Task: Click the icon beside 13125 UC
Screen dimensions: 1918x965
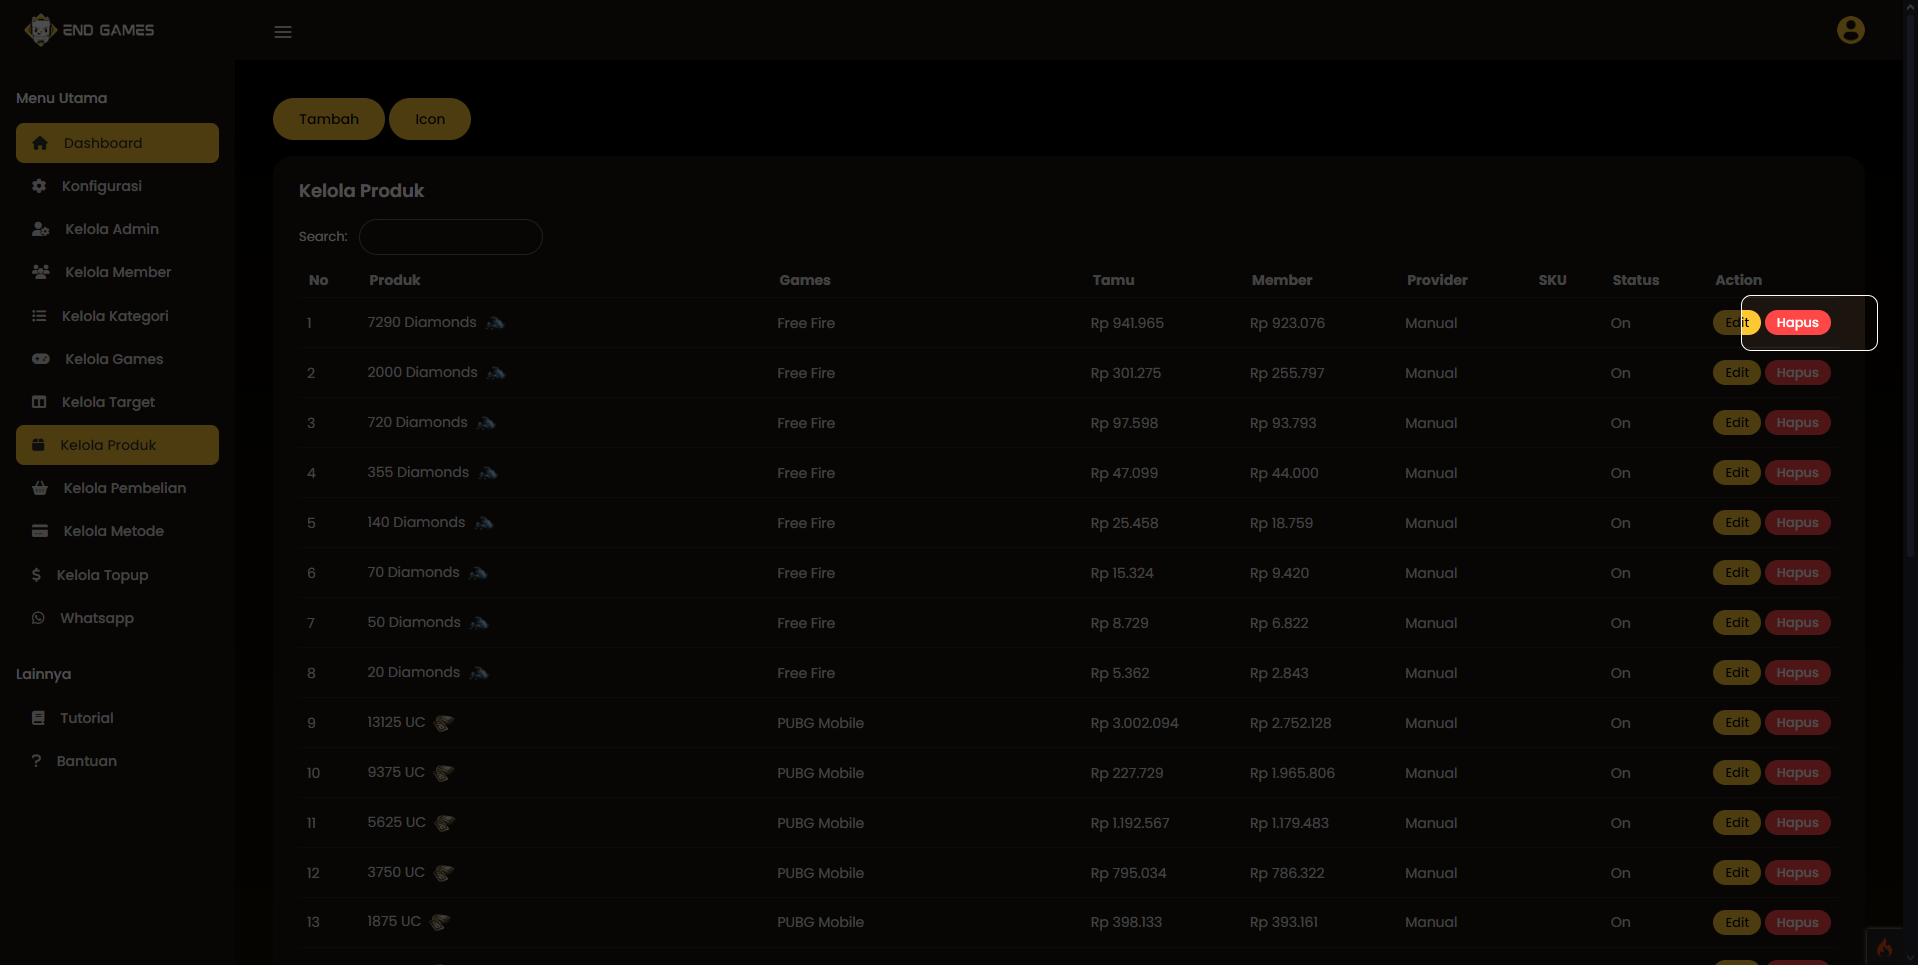Action: 444,723
